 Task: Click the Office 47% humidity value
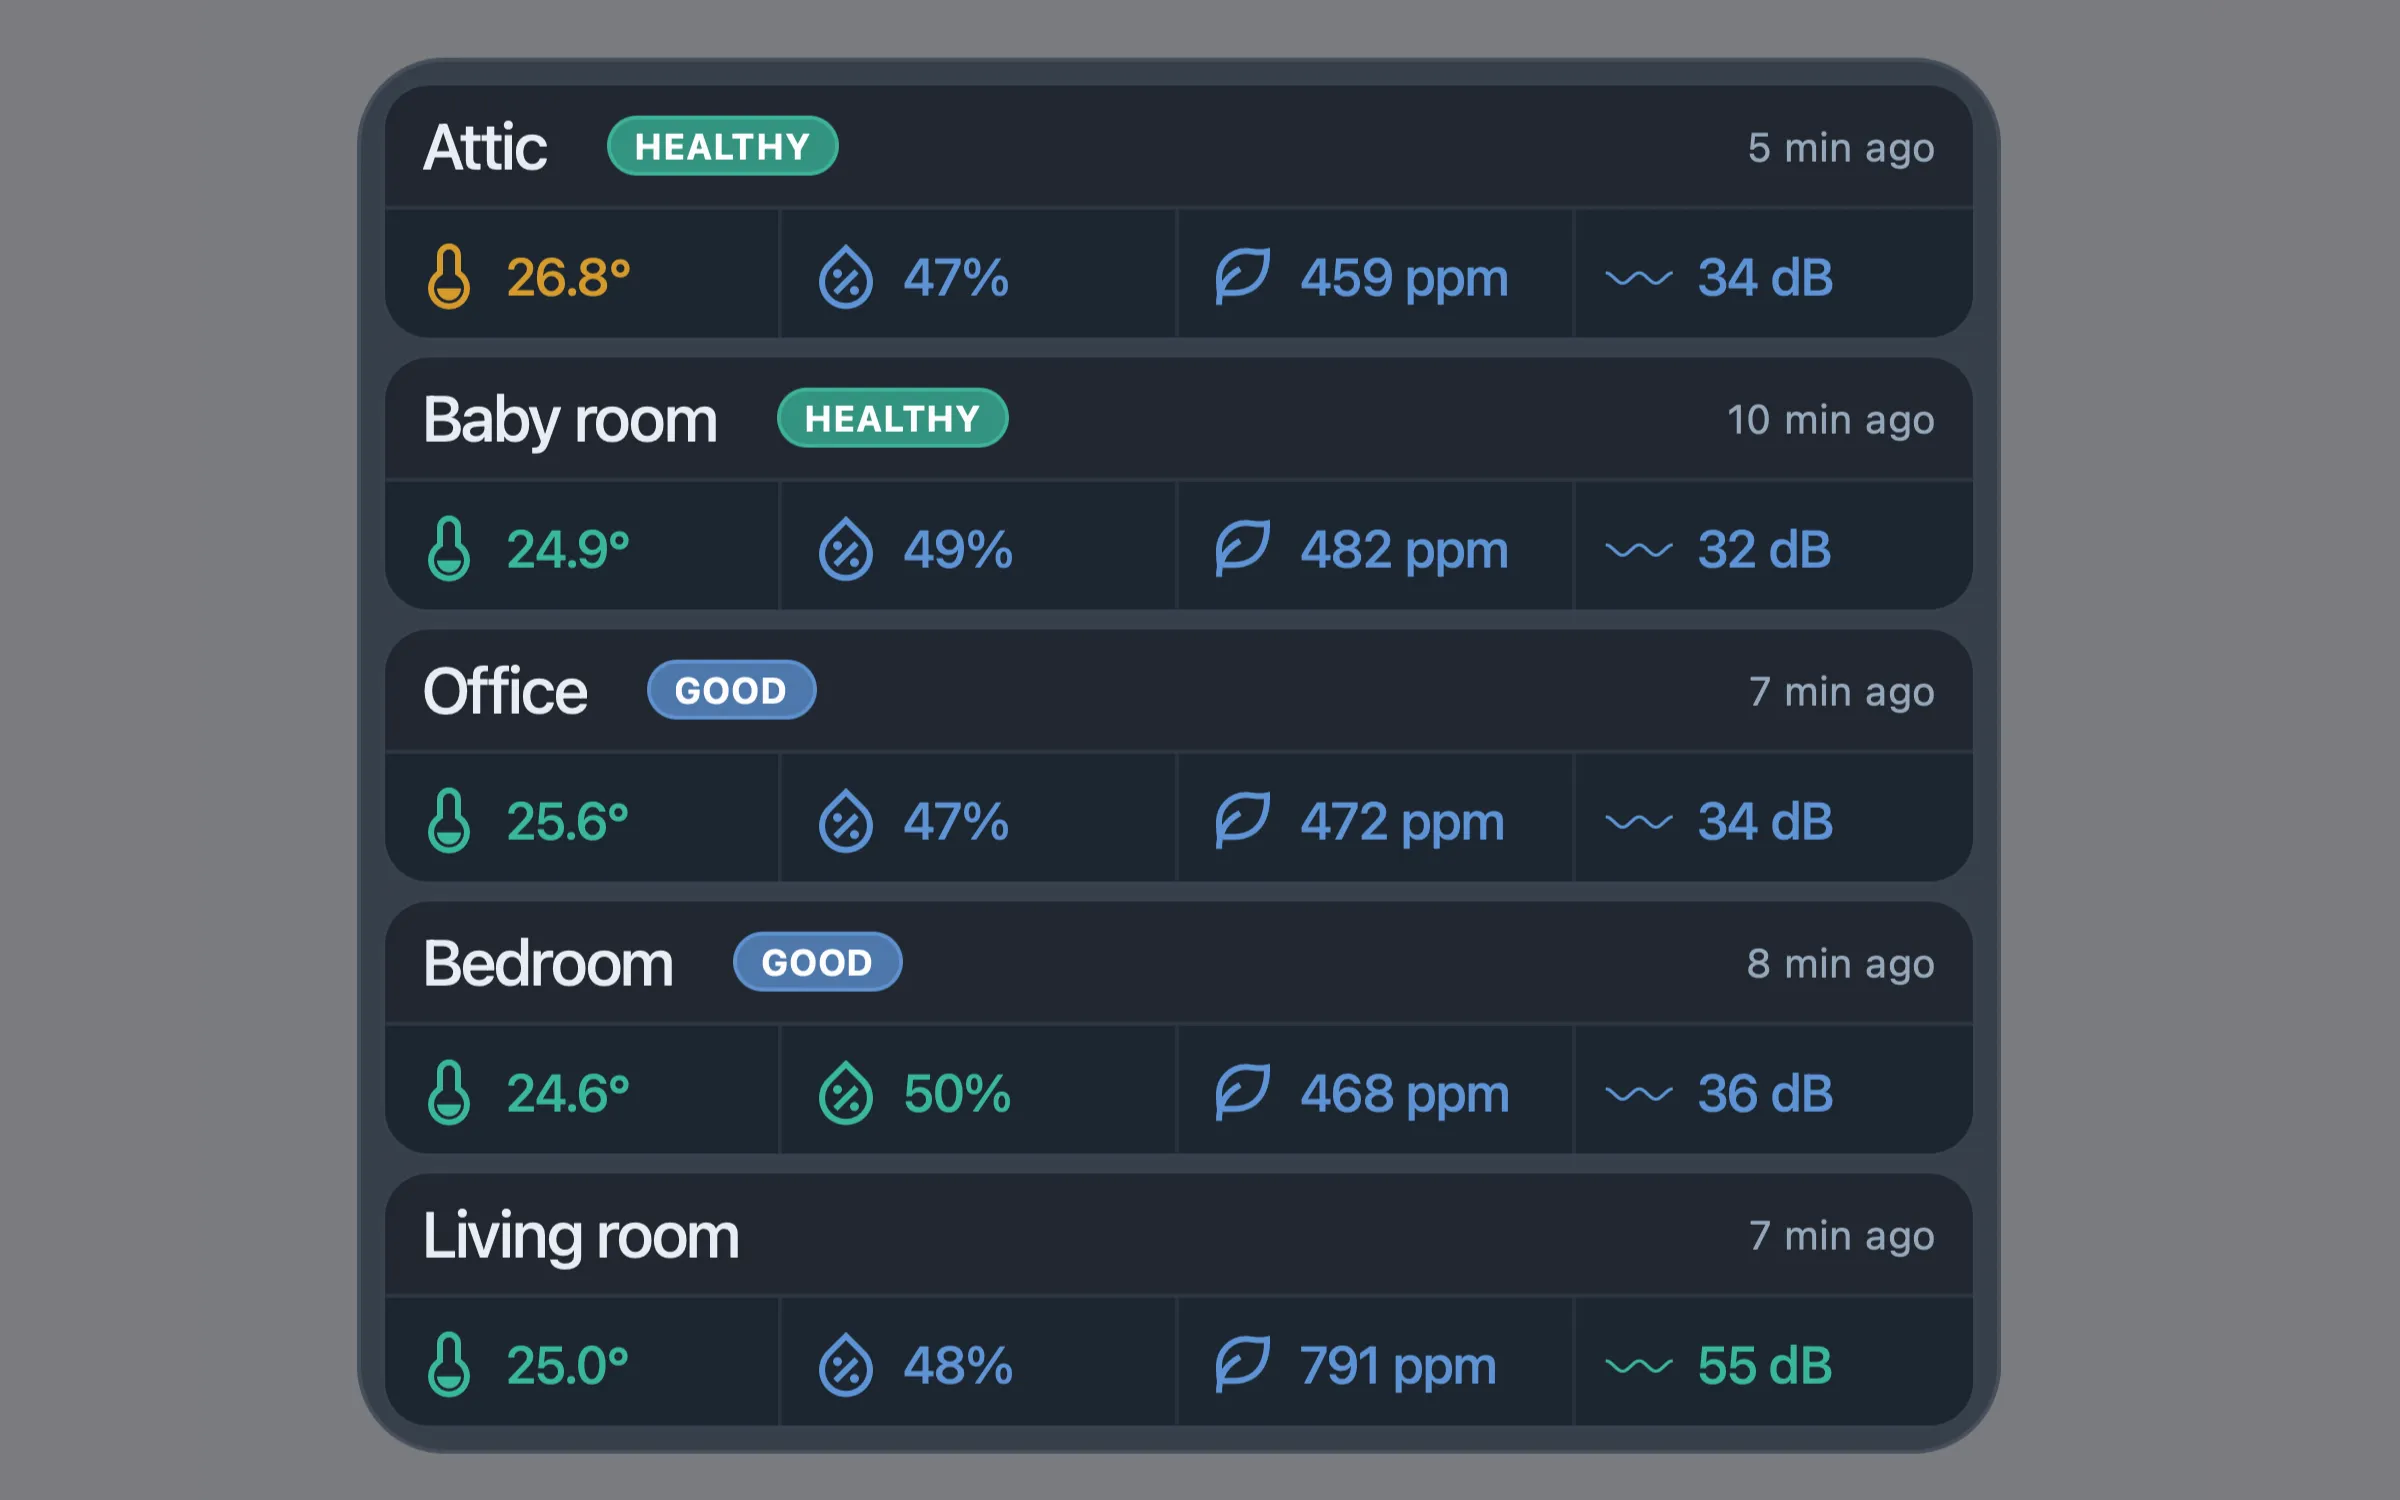coord(956,822)
